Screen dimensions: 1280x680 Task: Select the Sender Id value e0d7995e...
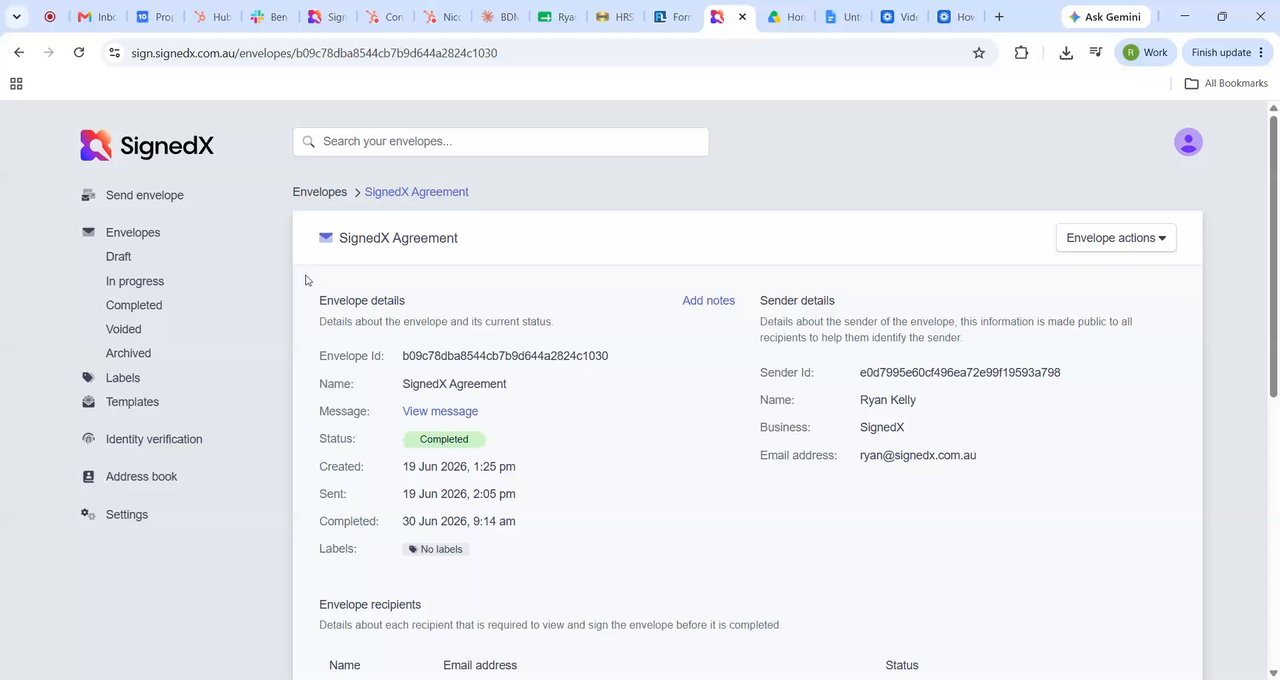(x=960, y=373)
